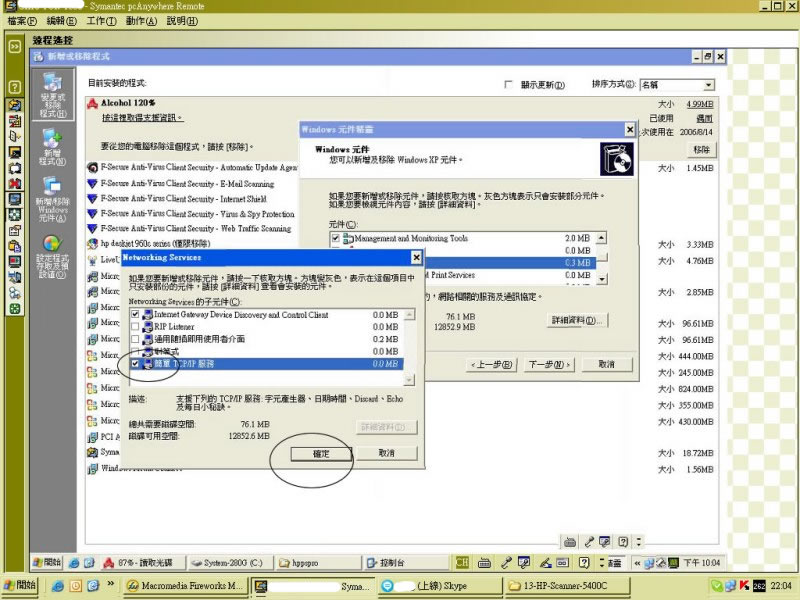Image resolution: width=800 pixels, height=600 pixels.
Task: Check the RIP Listener checkbox
Action: click(x=135, y=327)
